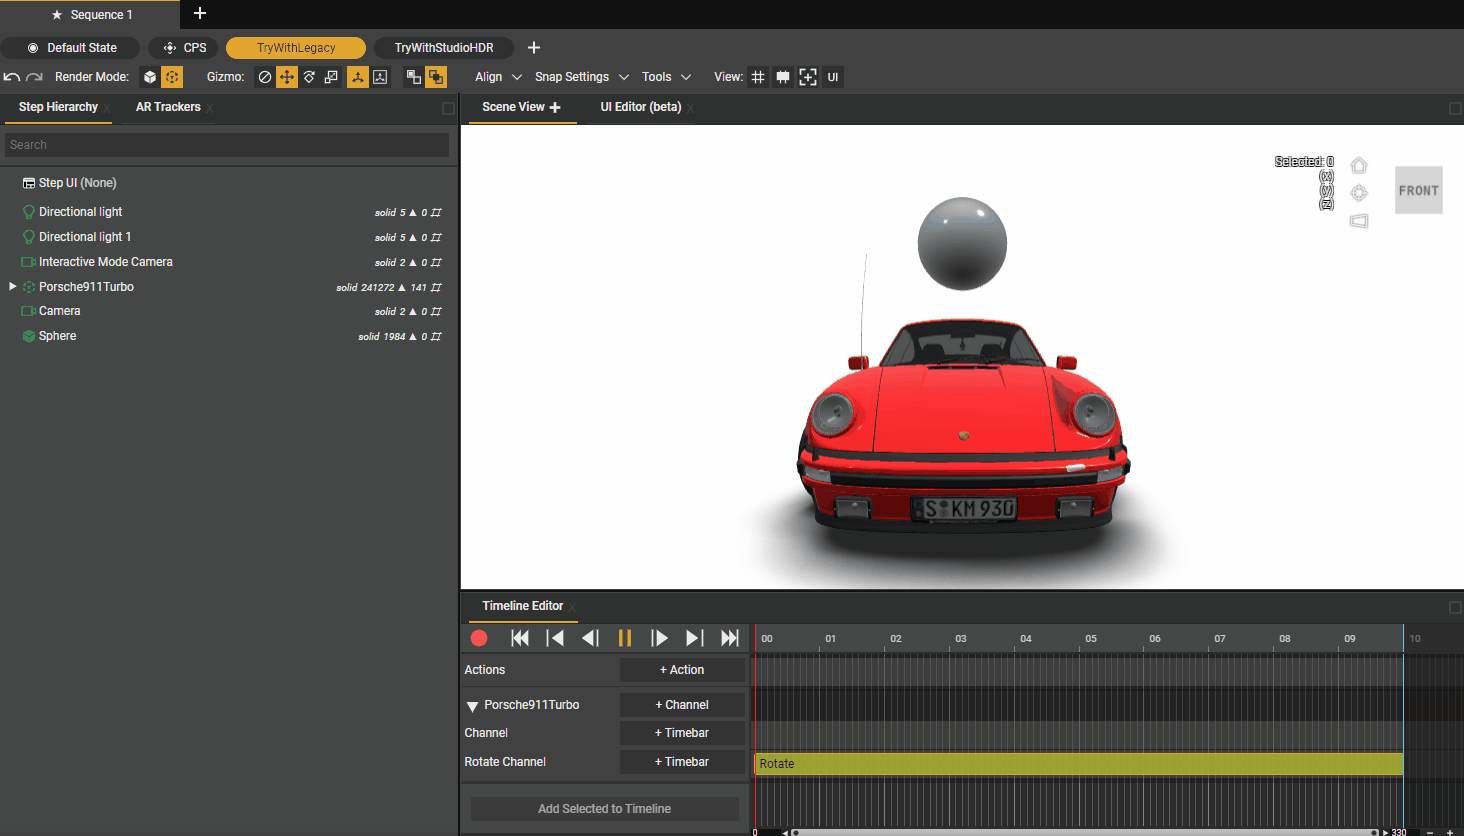Open the Align dropdown
The width and height of the screenshot is (1464, 836).
click(498, 77)
